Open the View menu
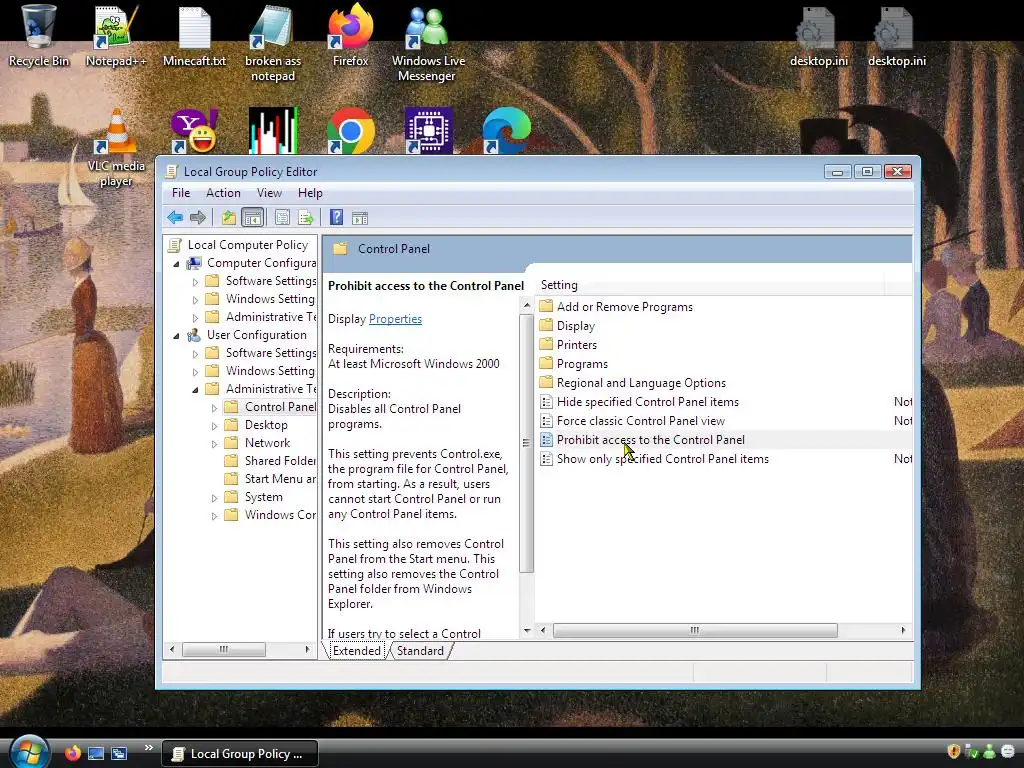The height and width of the screenshot is (768, 1024). tap(269, 193)
